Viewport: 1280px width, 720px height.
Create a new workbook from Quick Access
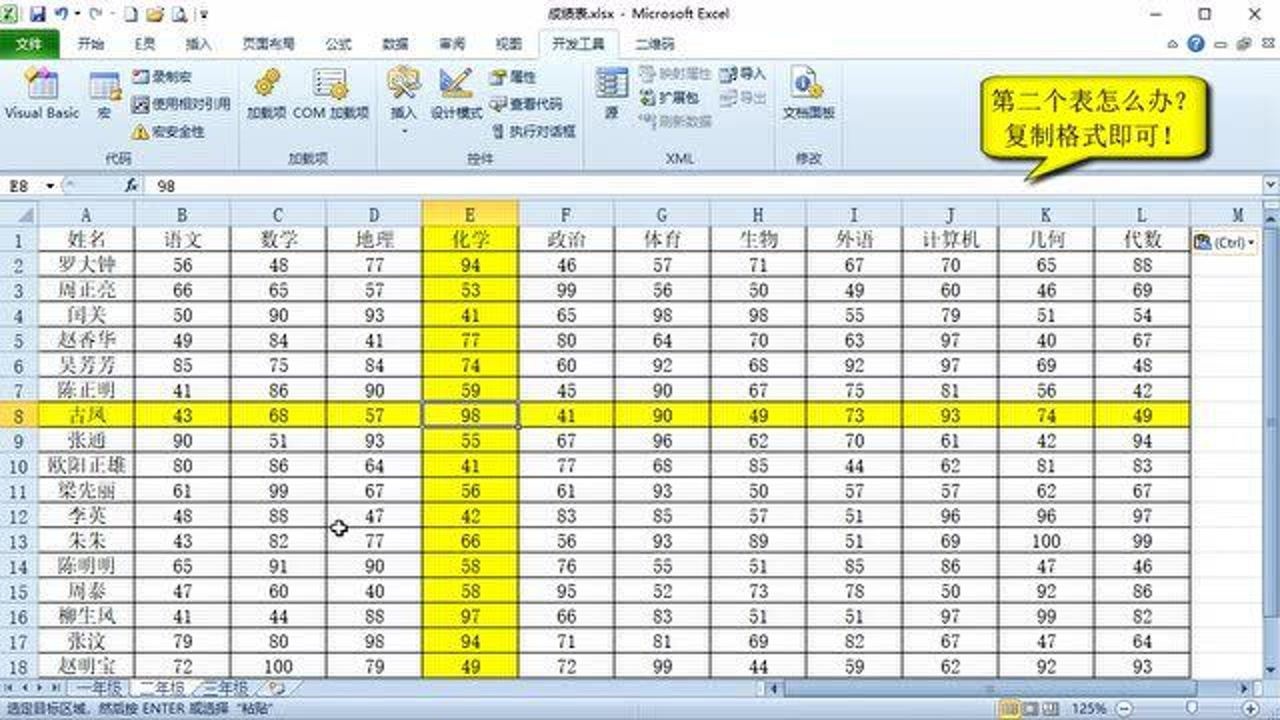click(132, 15)
